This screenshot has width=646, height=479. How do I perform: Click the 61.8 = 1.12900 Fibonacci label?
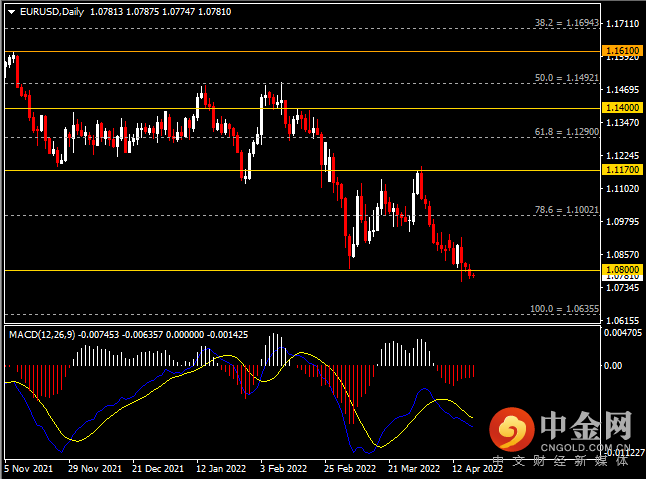(x=566, y=132)
